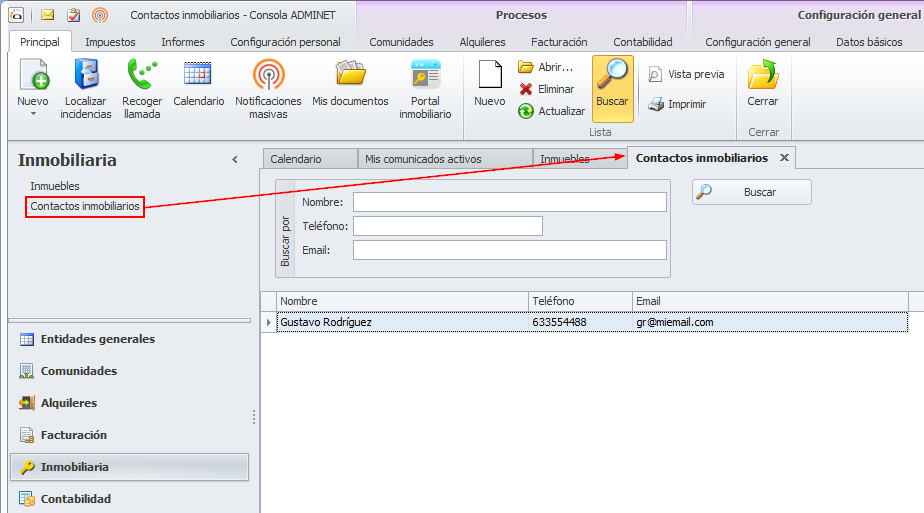Click the application logo icon in title bar
The width and height of the screenshot is (924, 513).
(x=16, y=15)
